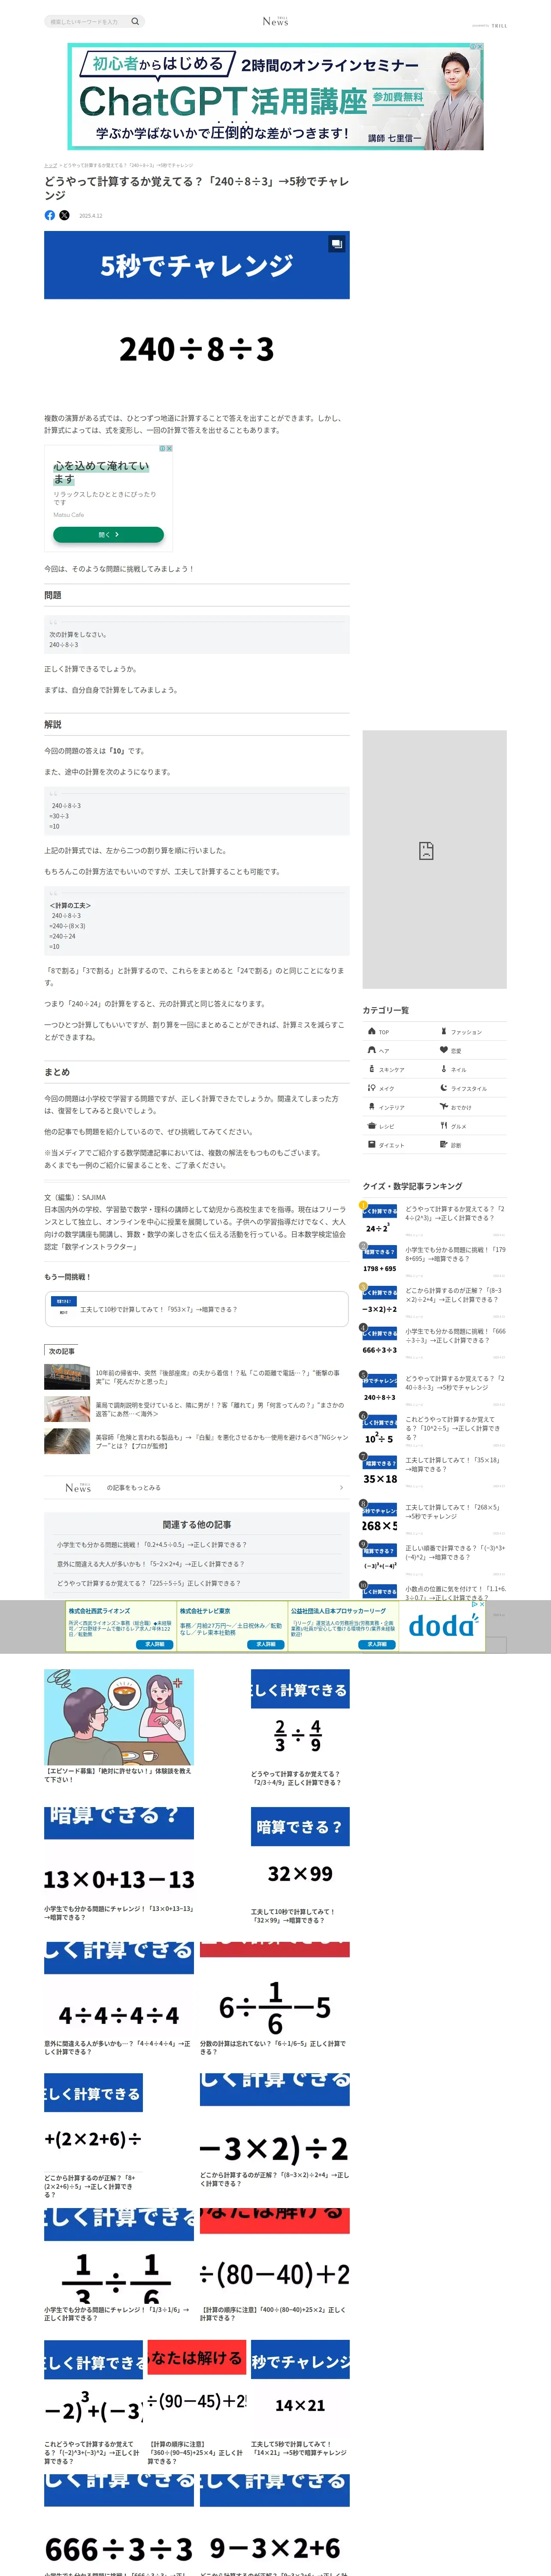Open the image gallery icon on hero banner
The width and height of the screenshot is (551, 2576).
[x=337, y=243]
